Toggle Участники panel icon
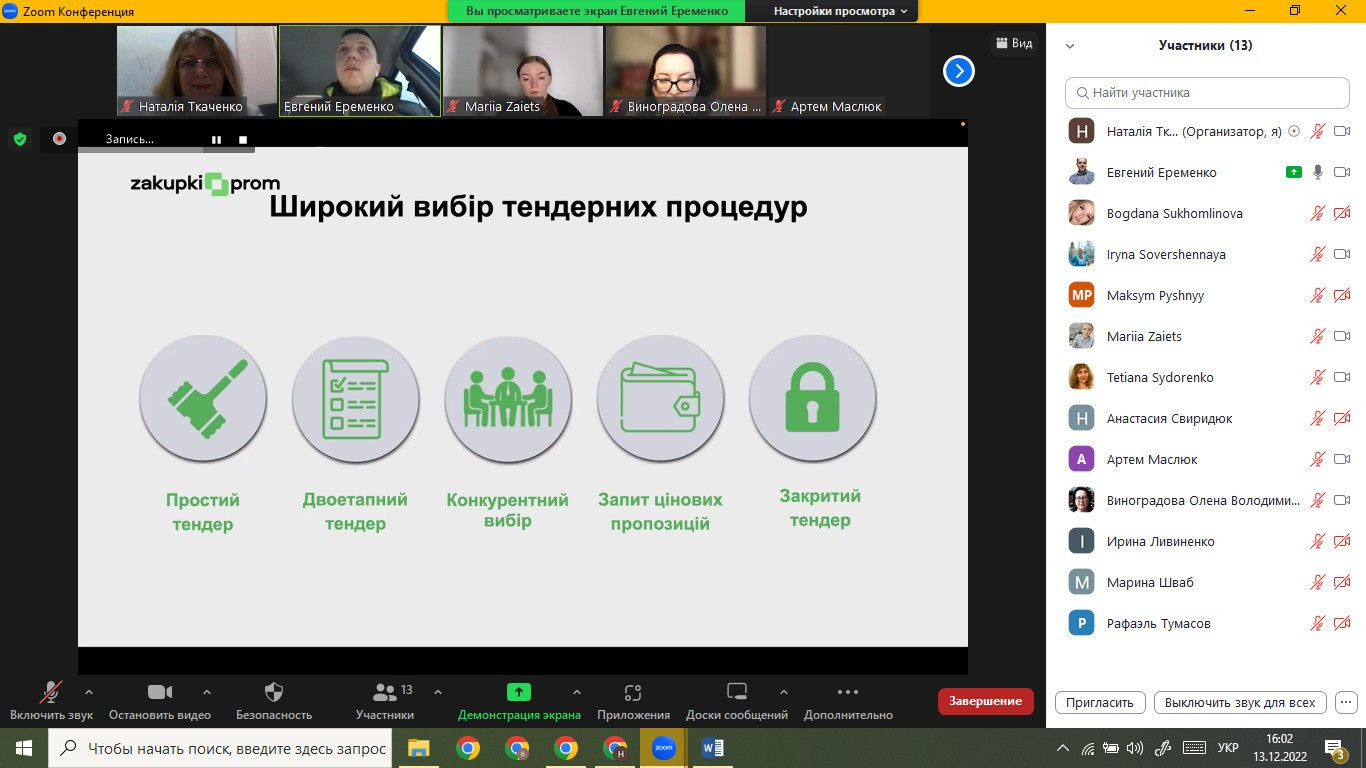 (x=384, y=692)
